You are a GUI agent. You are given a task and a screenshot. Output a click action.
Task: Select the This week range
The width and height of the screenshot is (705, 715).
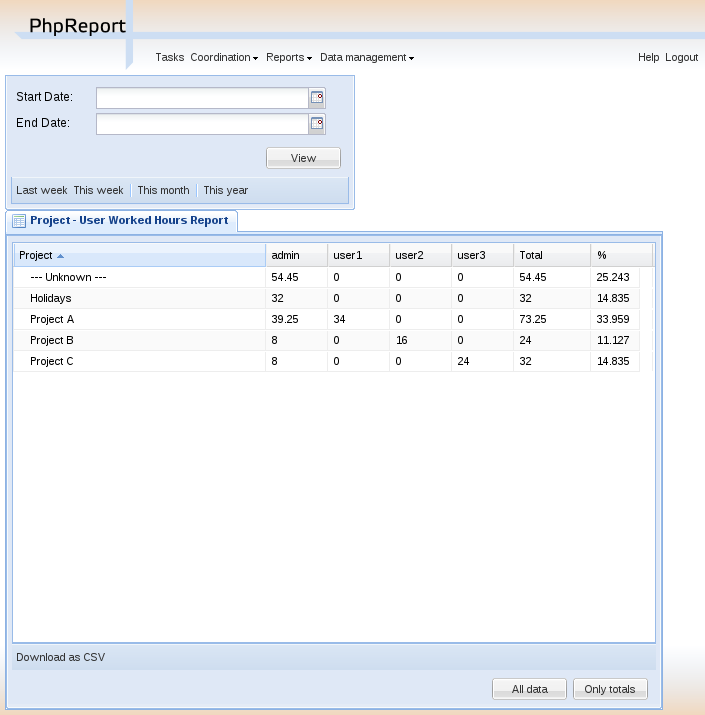(x=98, y=190)
